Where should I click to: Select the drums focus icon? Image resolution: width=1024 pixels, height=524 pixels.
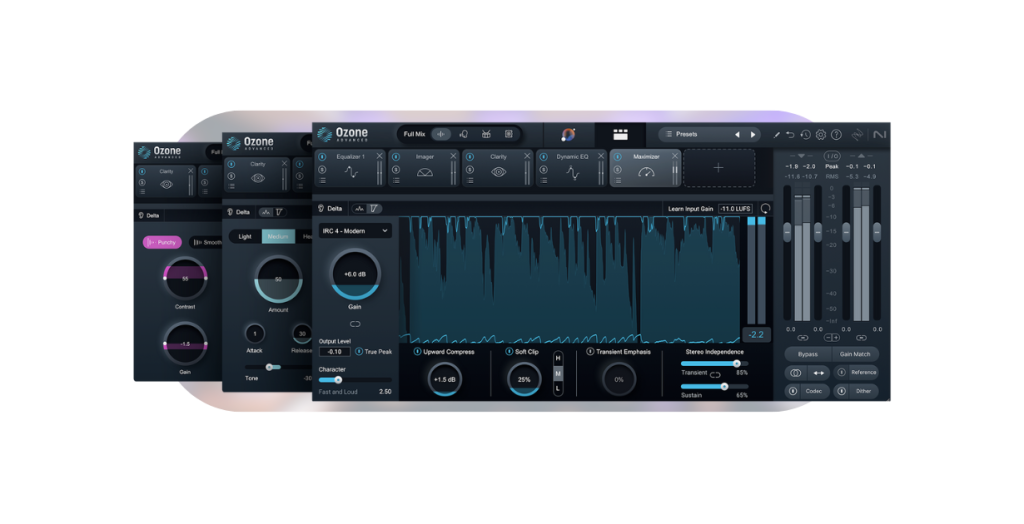486,134
